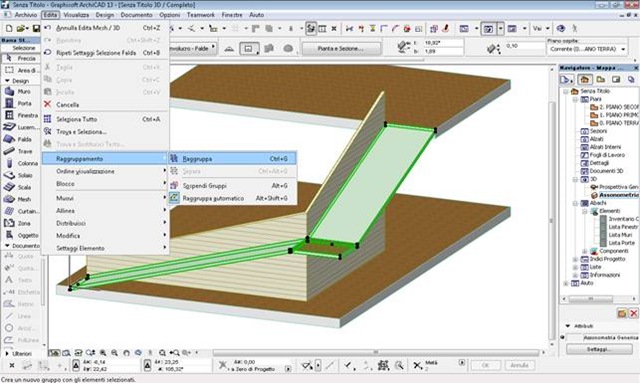640x383 pixels.
Task: Collapse the Documento toolbox section
Action: (x=7, y=246)
